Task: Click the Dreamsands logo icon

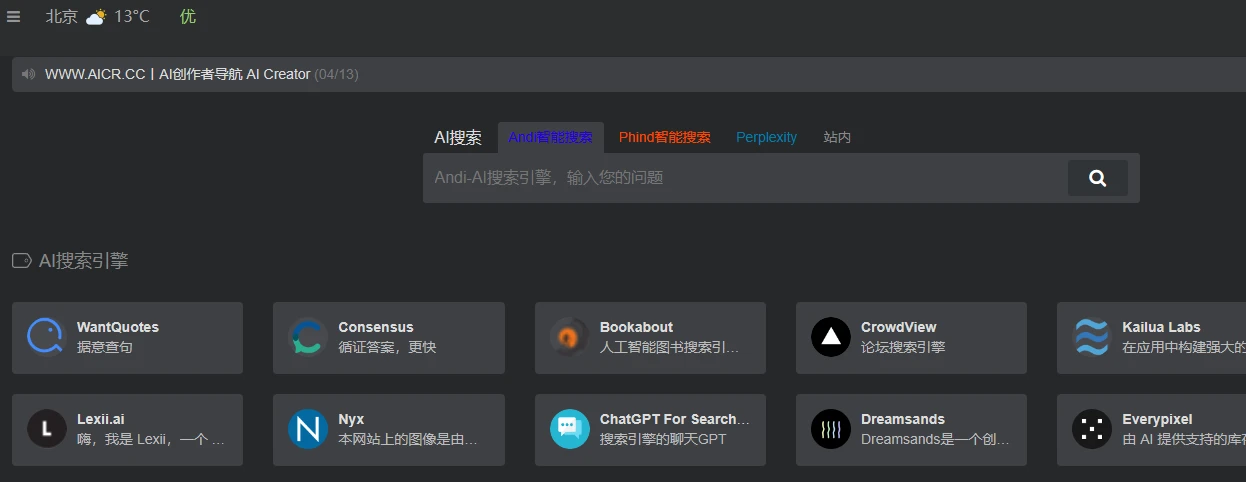Action: coord(831,430)
